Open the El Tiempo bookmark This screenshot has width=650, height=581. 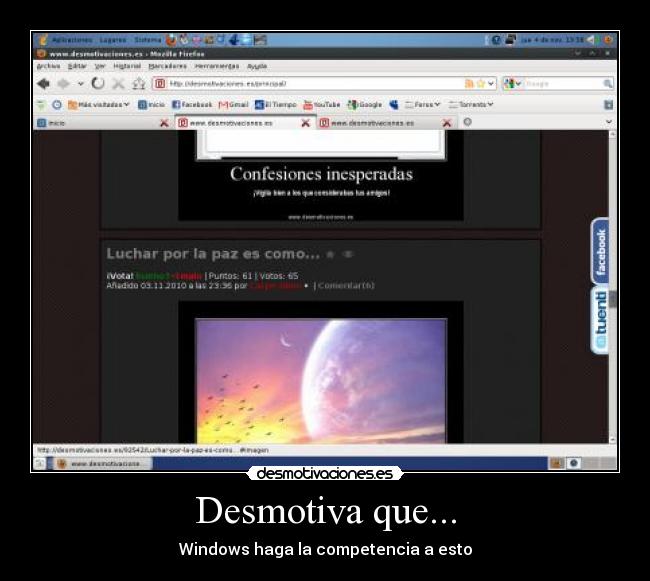[276, 105]
